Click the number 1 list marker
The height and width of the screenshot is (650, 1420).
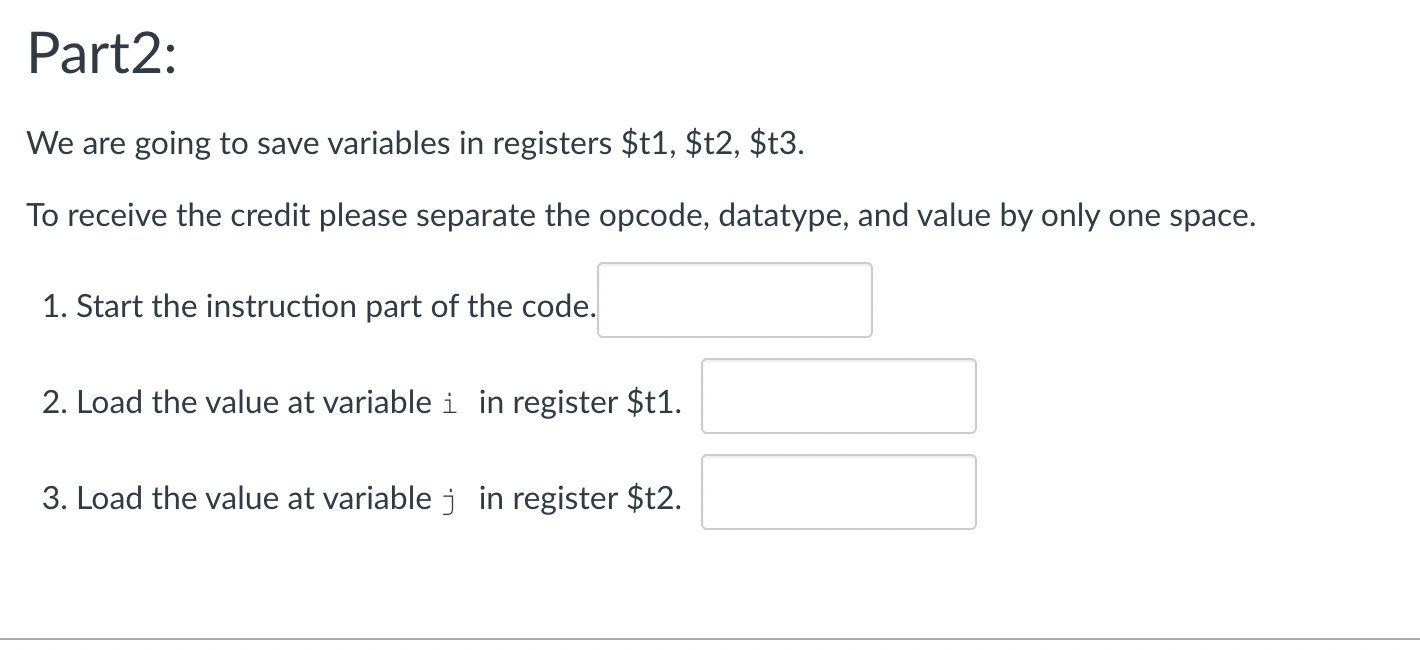[50, 306]
